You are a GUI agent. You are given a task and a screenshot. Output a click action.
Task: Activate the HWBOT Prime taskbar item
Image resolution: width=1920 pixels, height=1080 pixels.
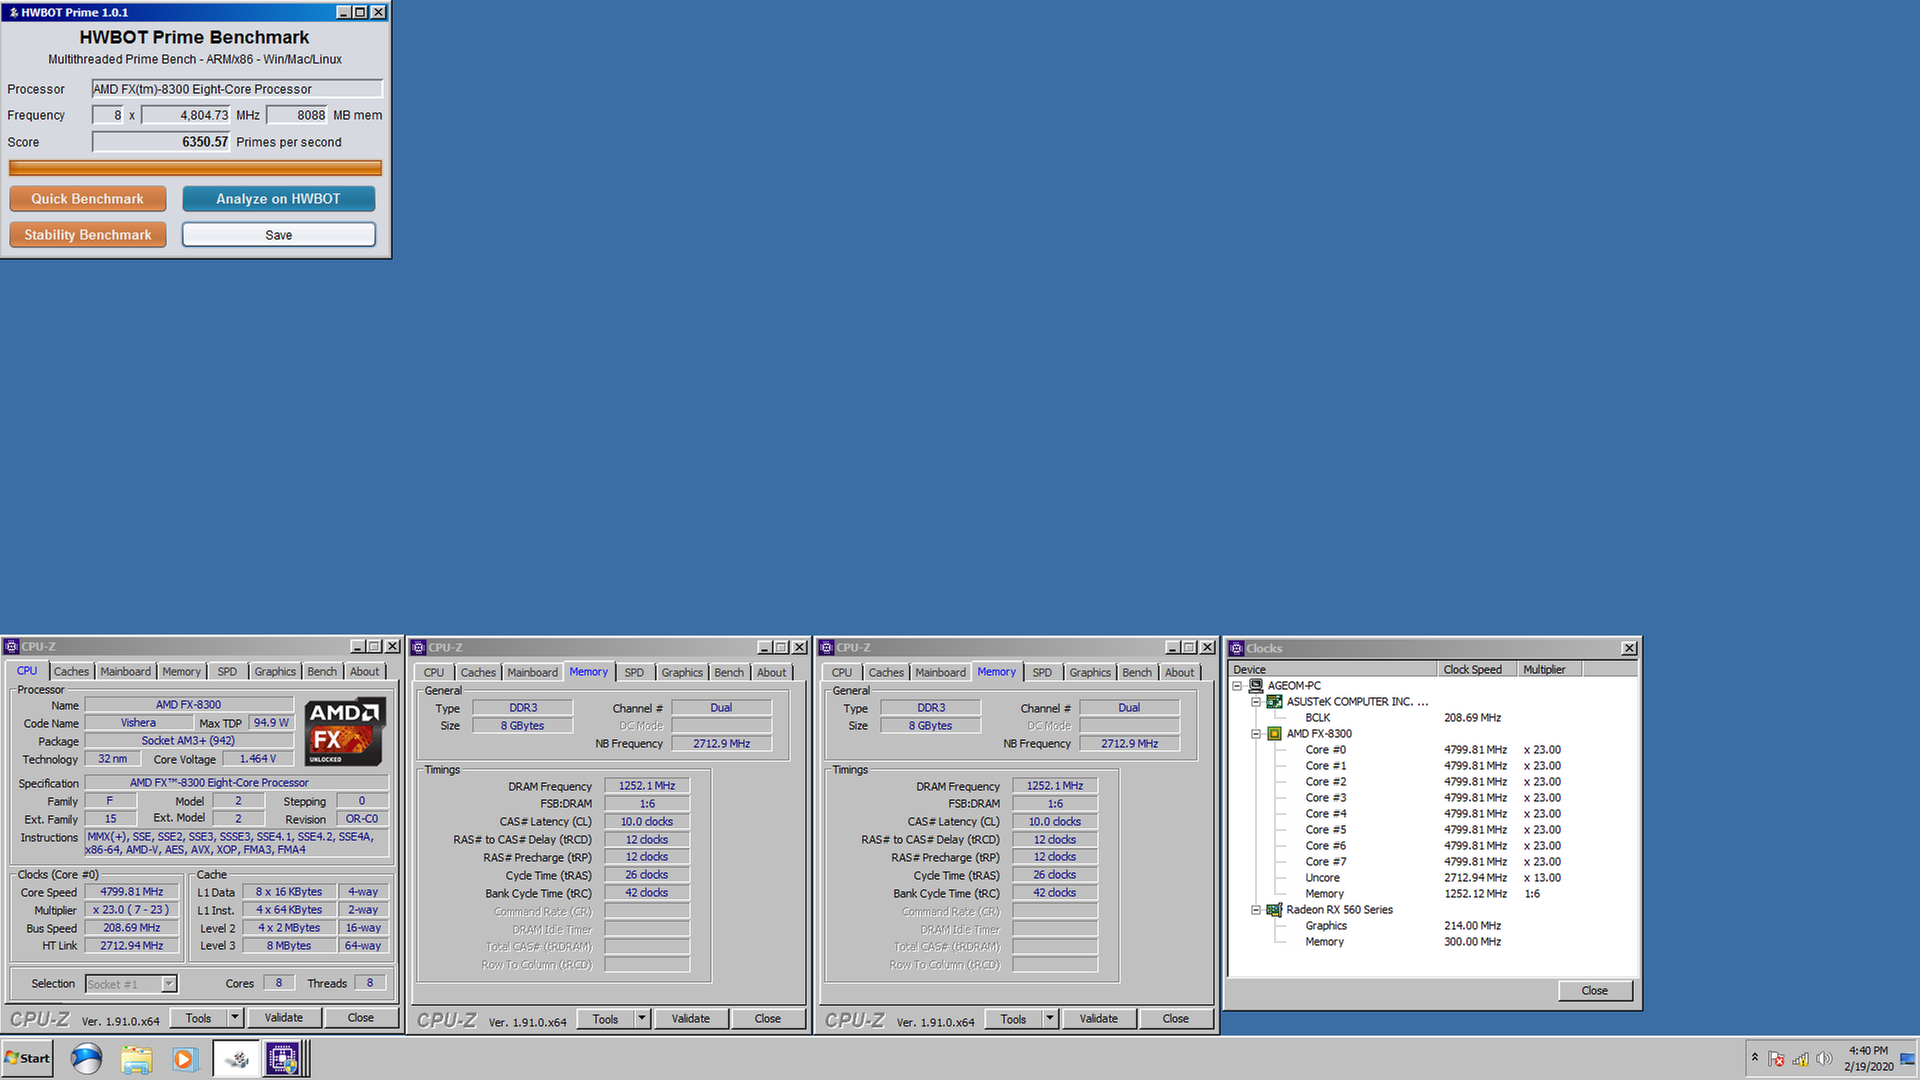[236, 1058]
